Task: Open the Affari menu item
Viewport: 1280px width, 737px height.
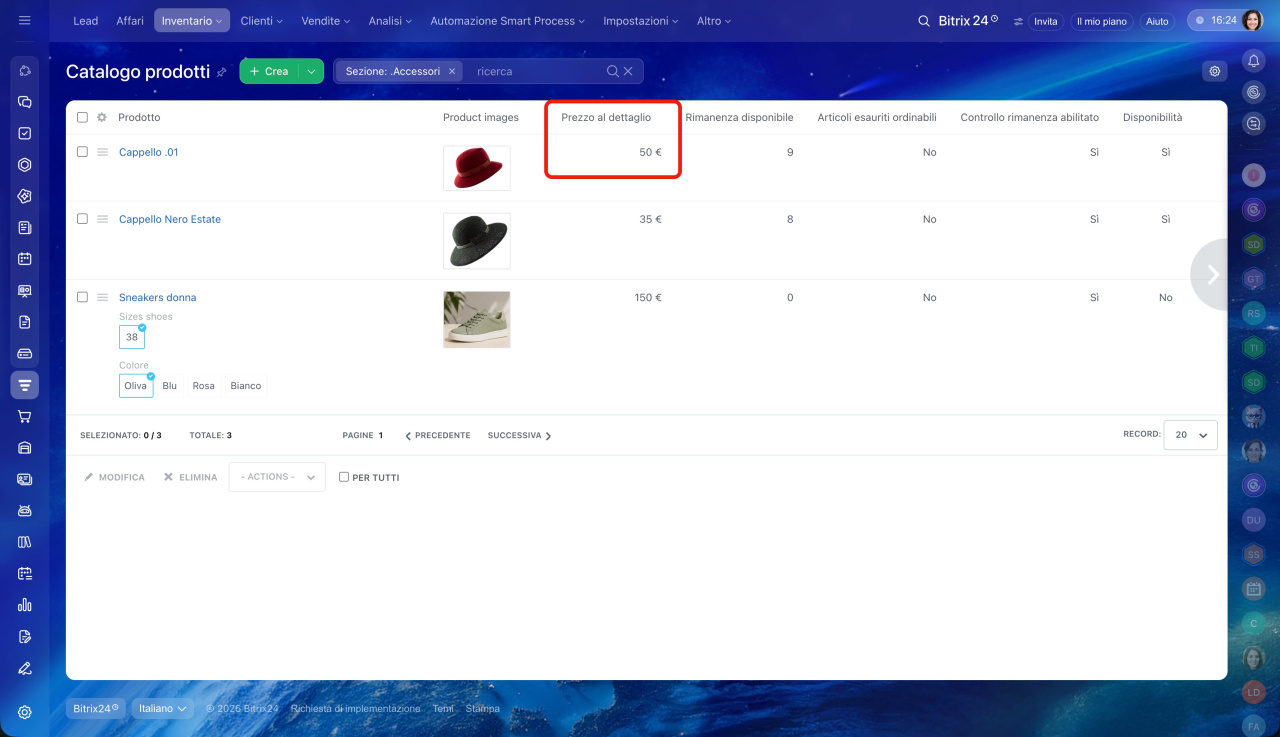Action: pos(130,21)
